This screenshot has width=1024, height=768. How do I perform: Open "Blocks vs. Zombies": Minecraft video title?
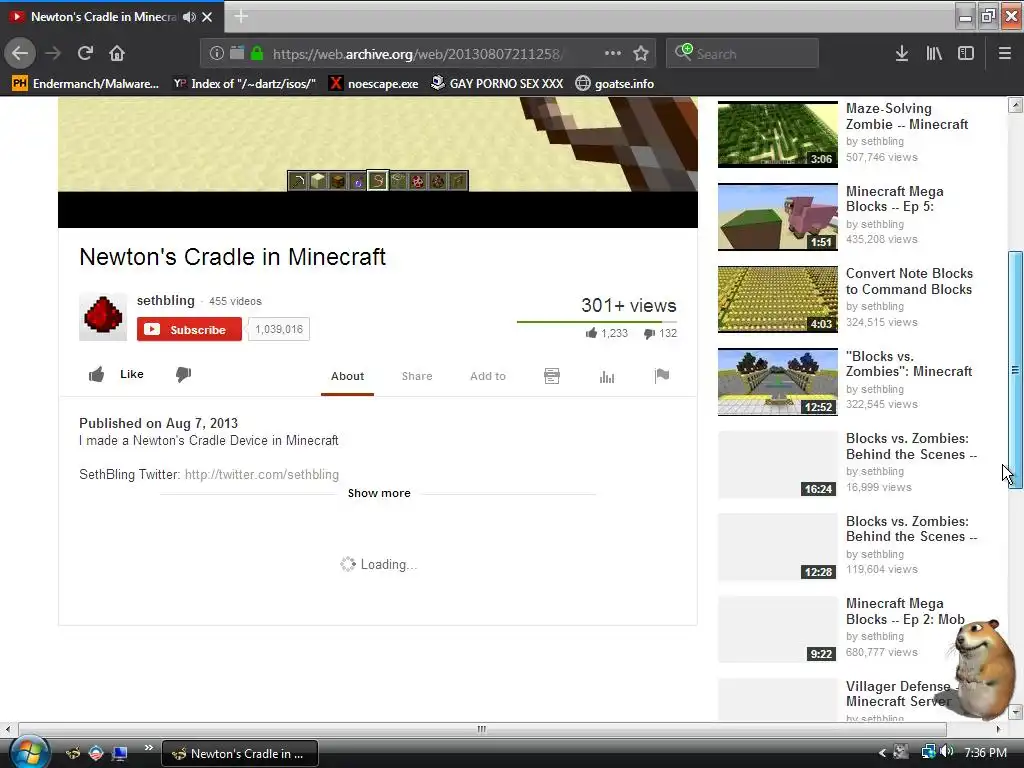(909, 364)
